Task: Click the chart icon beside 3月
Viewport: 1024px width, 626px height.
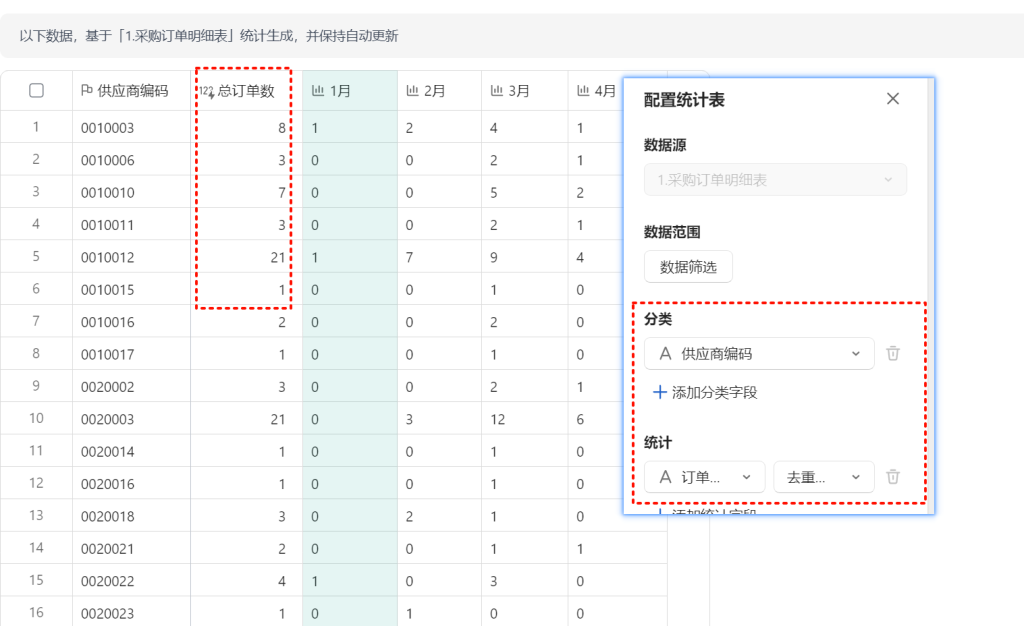Action: [x=496, y=91]
